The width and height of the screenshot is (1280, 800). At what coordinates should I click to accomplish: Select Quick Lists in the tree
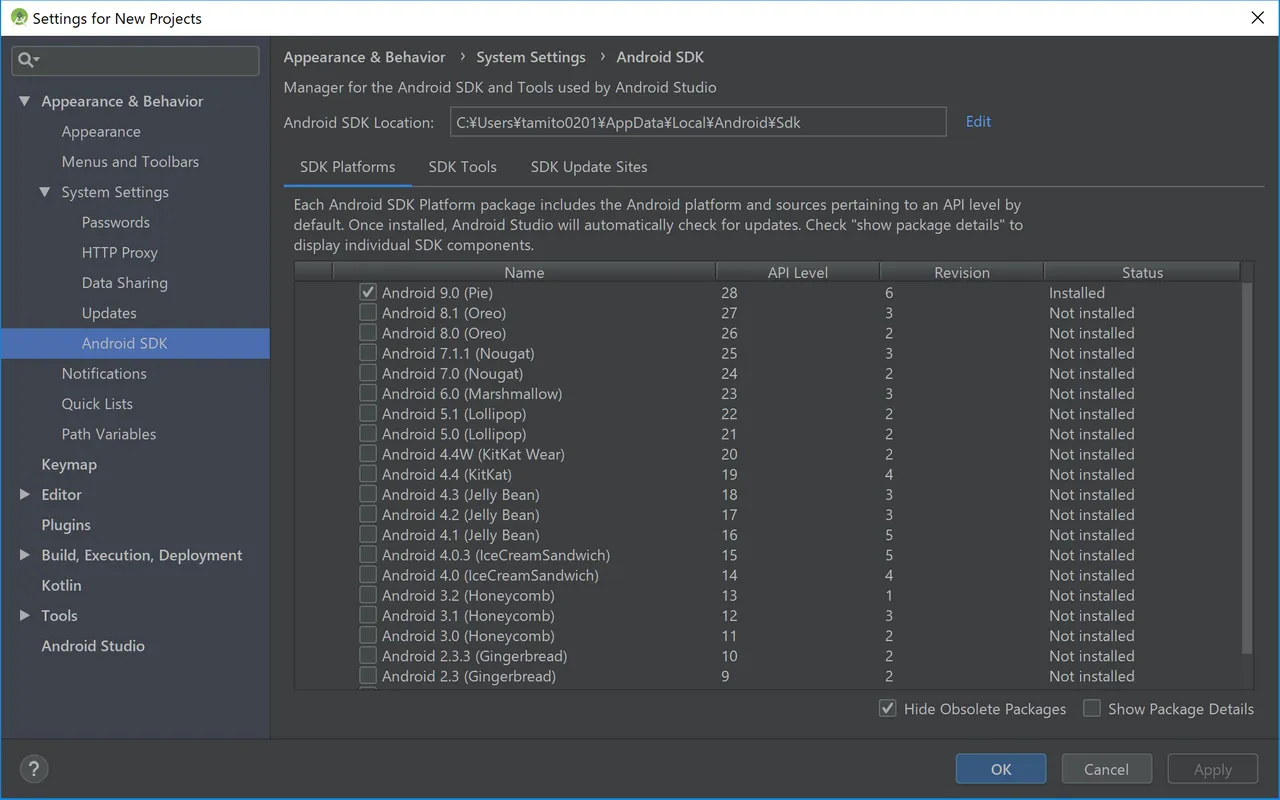point(97,403)
